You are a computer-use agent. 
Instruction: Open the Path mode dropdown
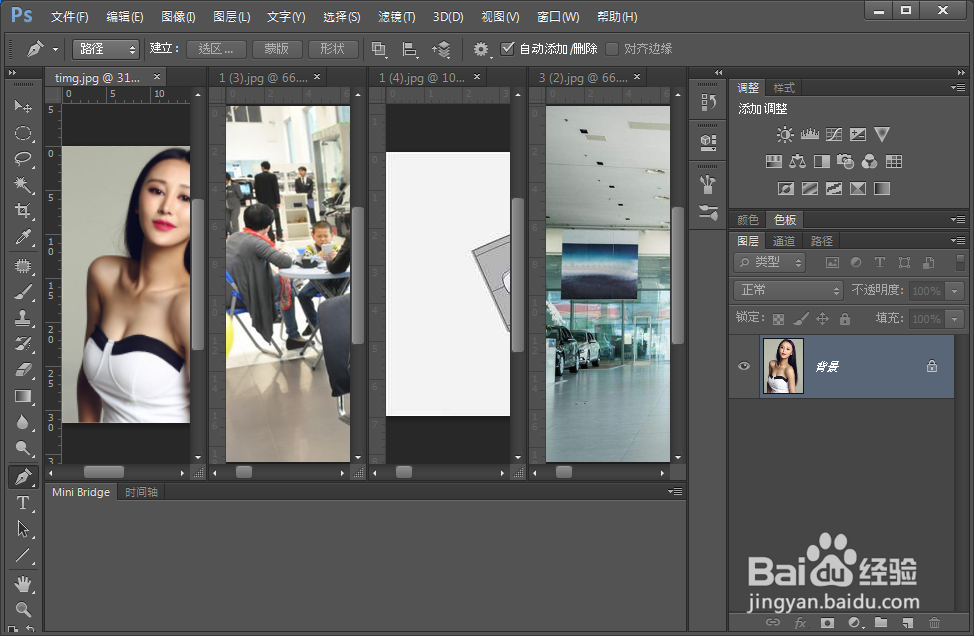(x=105, y=48)
